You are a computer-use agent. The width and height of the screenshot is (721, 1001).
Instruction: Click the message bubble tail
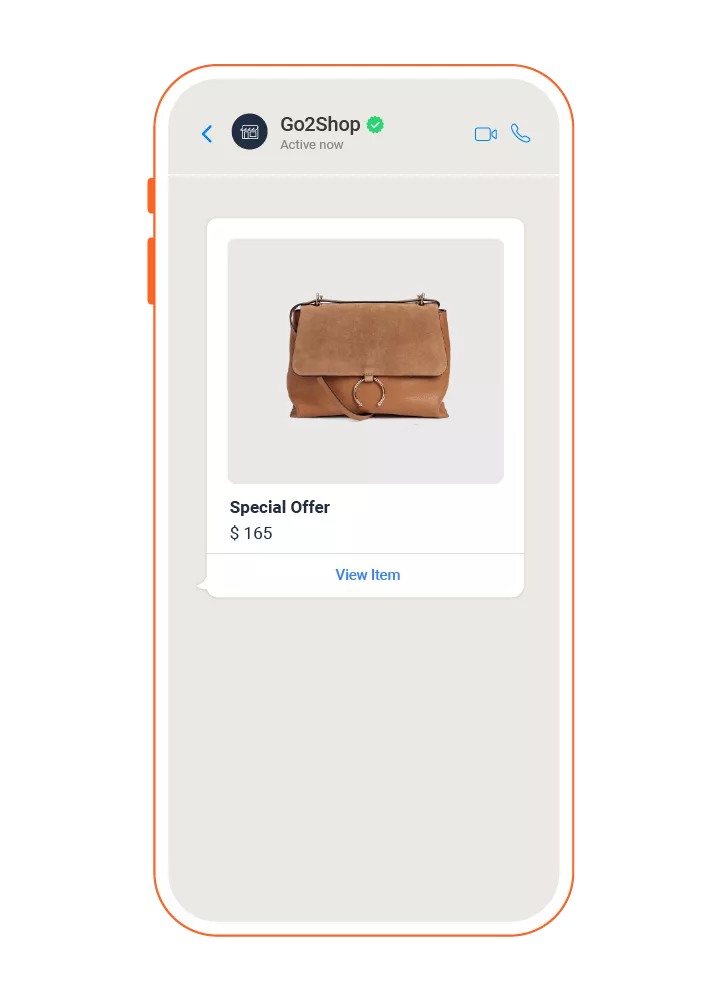[202, 583]
